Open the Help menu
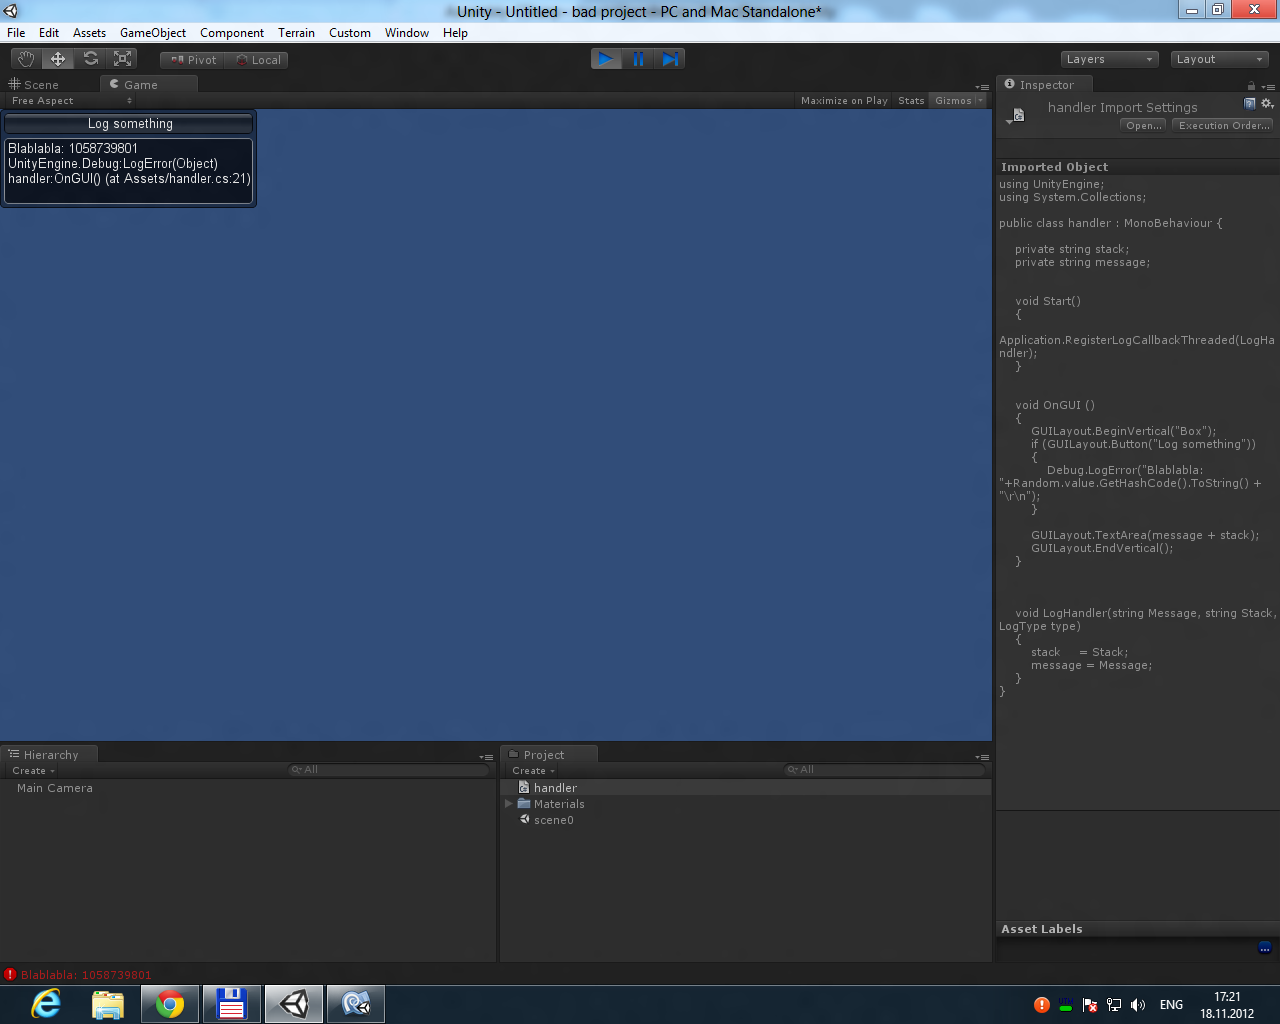Screen dimensions: 1280x1024 [455, 33]
